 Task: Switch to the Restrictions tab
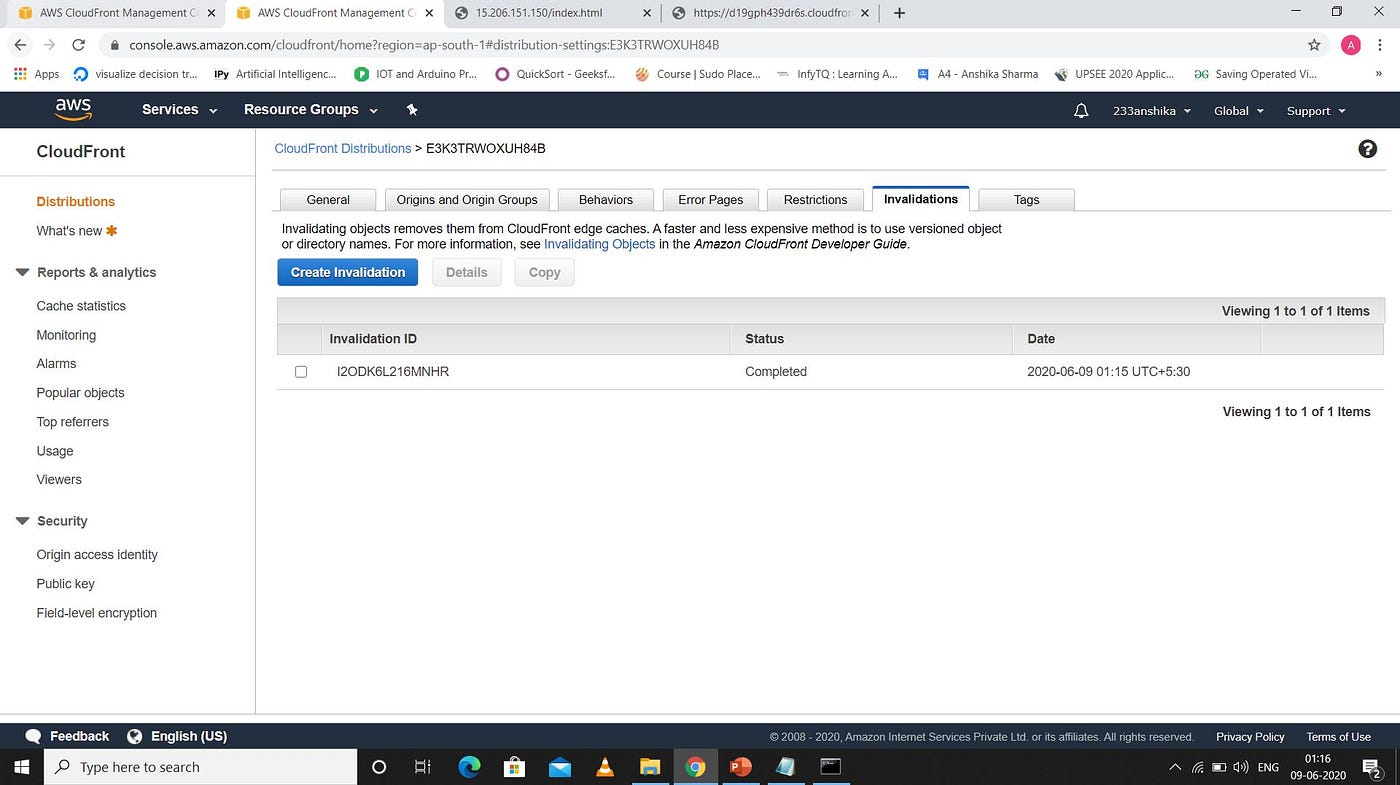point(816,199)
